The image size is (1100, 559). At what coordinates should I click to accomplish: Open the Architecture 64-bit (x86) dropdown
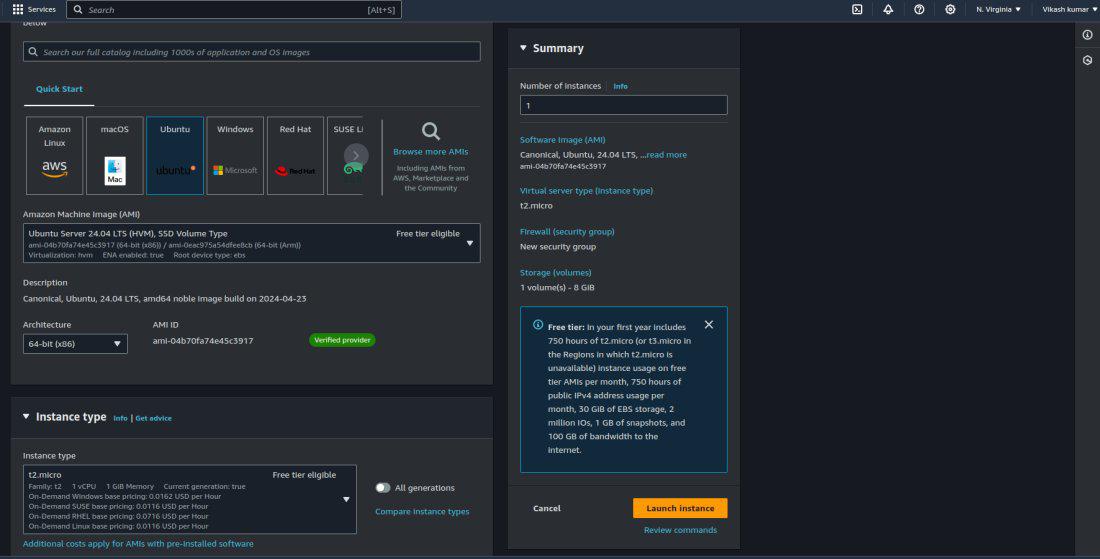tap(75, 344)
